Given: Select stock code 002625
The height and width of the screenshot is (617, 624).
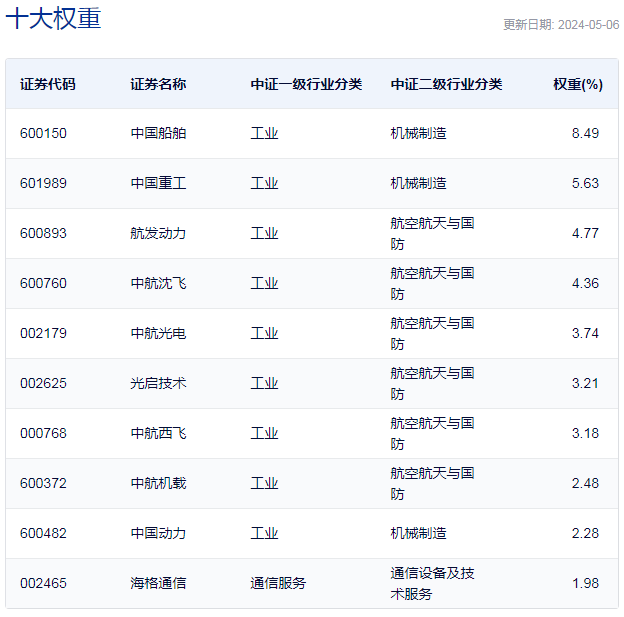Looking at the screenshot, I should tap(43, 383).
